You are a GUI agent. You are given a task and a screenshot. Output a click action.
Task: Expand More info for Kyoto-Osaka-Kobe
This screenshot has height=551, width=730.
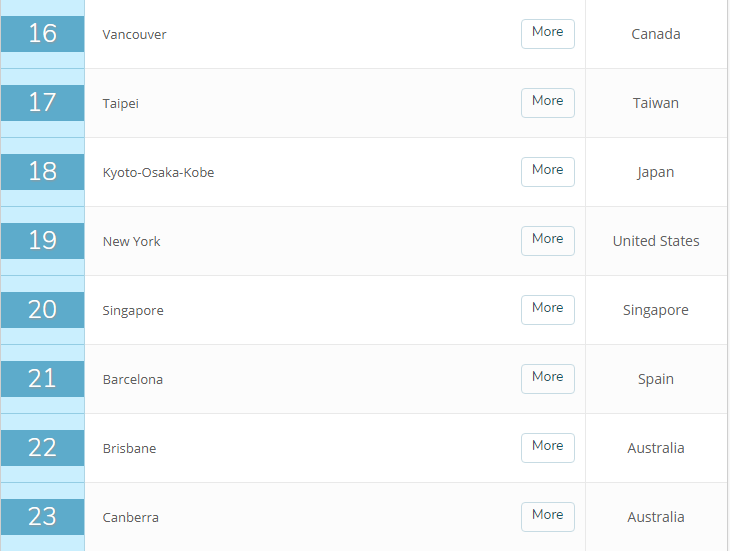547,171
